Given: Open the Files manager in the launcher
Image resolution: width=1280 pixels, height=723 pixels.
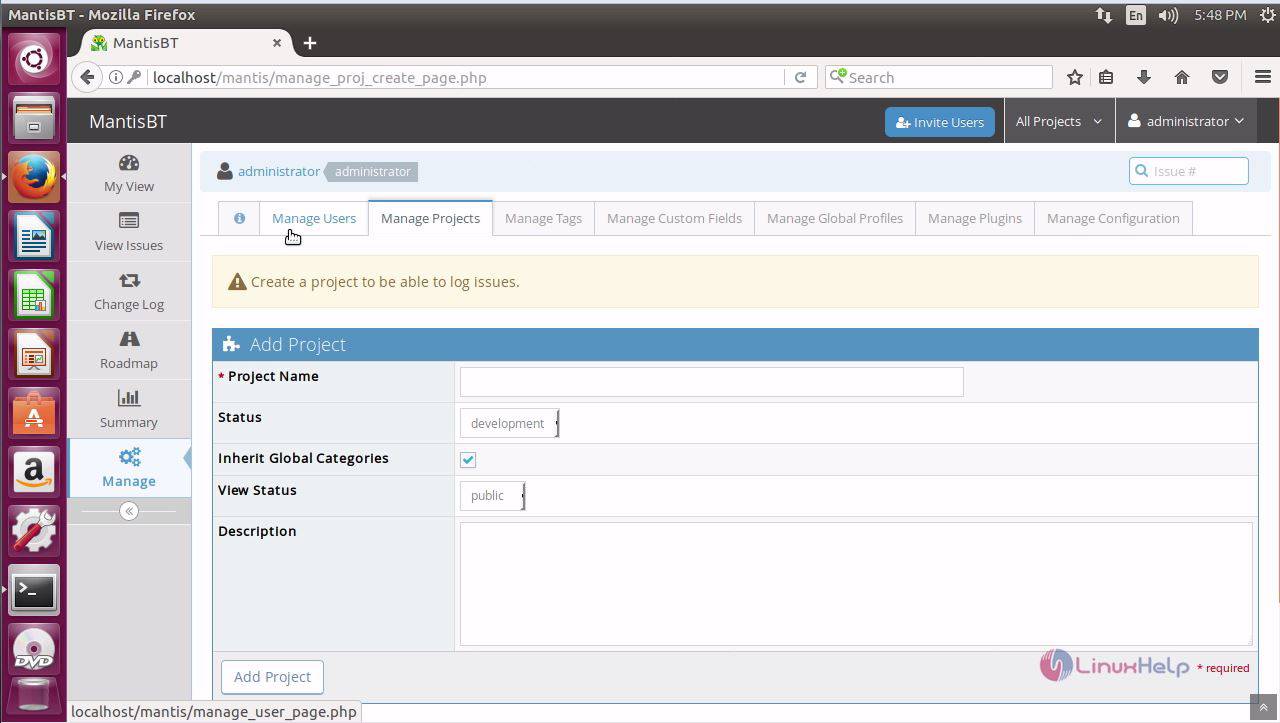Looking at the screenshot, I should click(x=34, y=118).
